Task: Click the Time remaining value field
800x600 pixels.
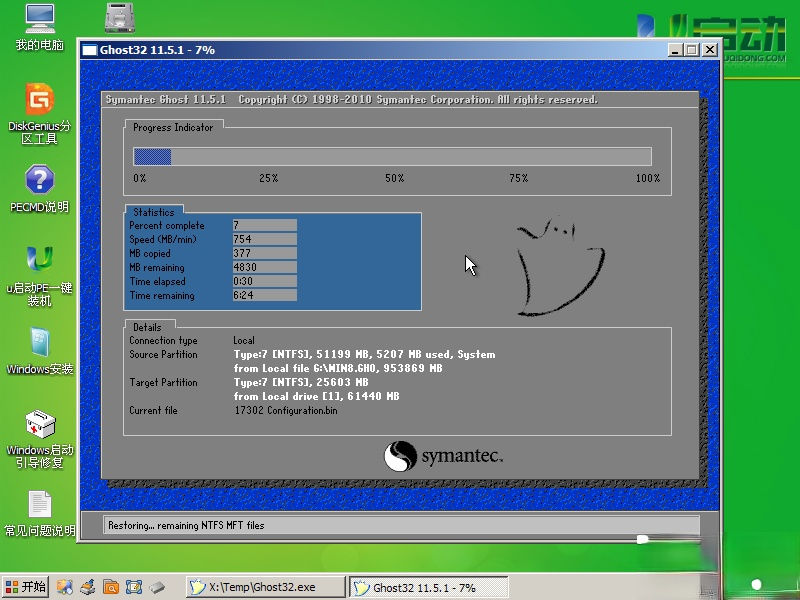Action: coord(264,296)
